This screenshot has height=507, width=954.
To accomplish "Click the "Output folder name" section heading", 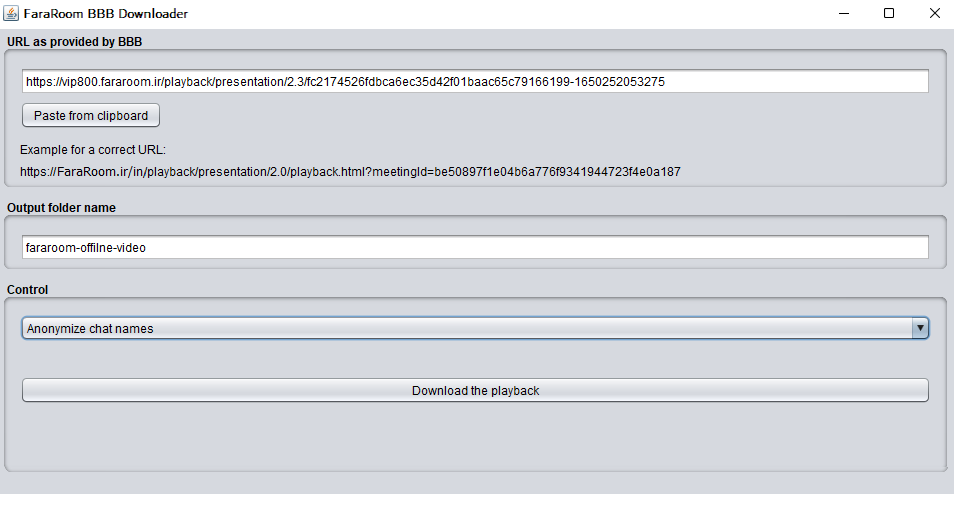I will (x=61, y=208).
